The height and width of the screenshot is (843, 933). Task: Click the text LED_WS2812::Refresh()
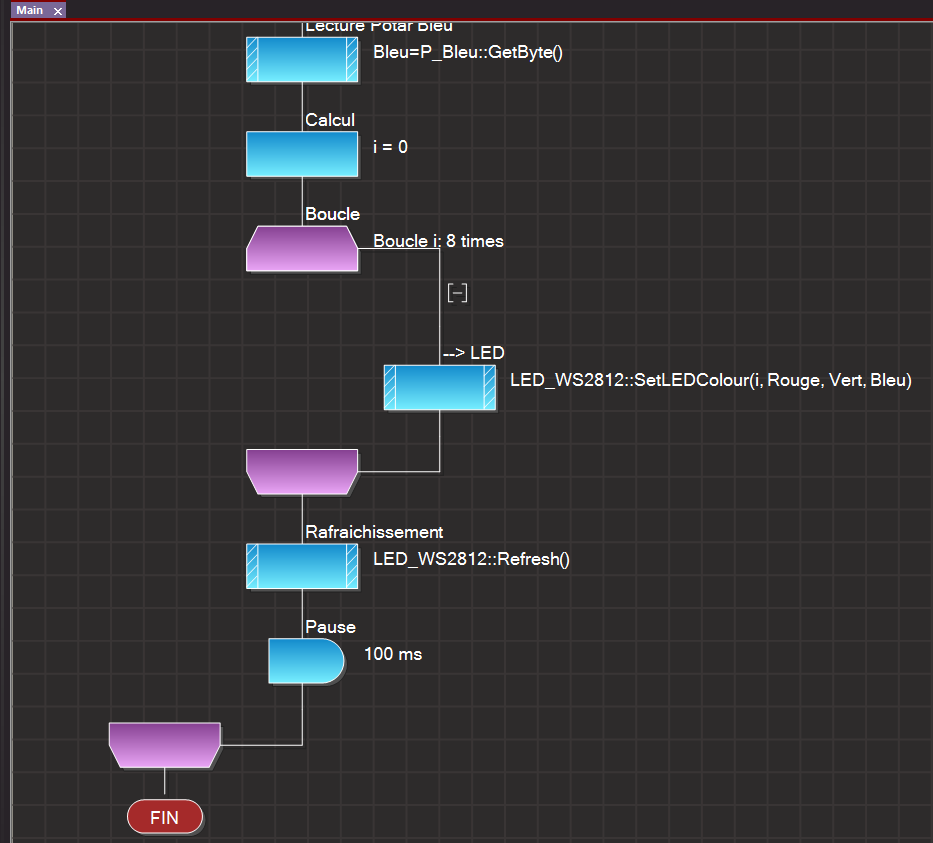tap(471, 559)
